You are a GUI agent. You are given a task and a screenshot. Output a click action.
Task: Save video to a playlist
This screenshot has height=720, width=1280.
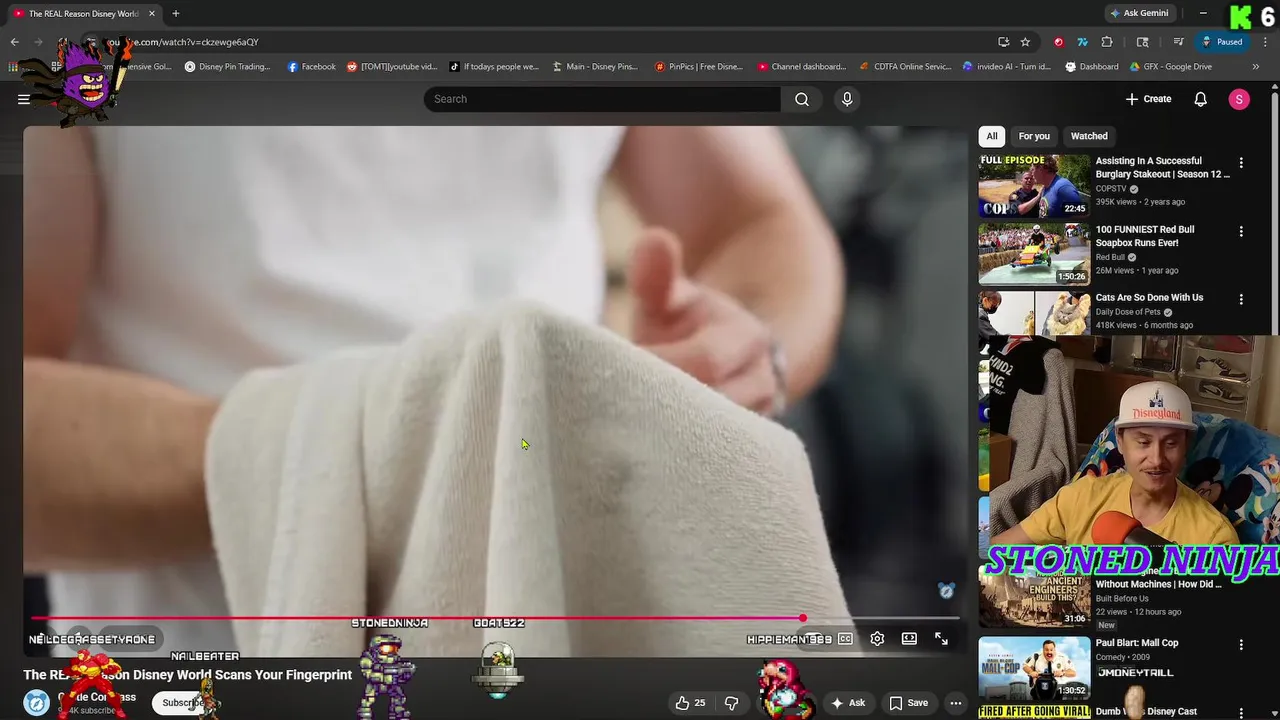(909, 703)
